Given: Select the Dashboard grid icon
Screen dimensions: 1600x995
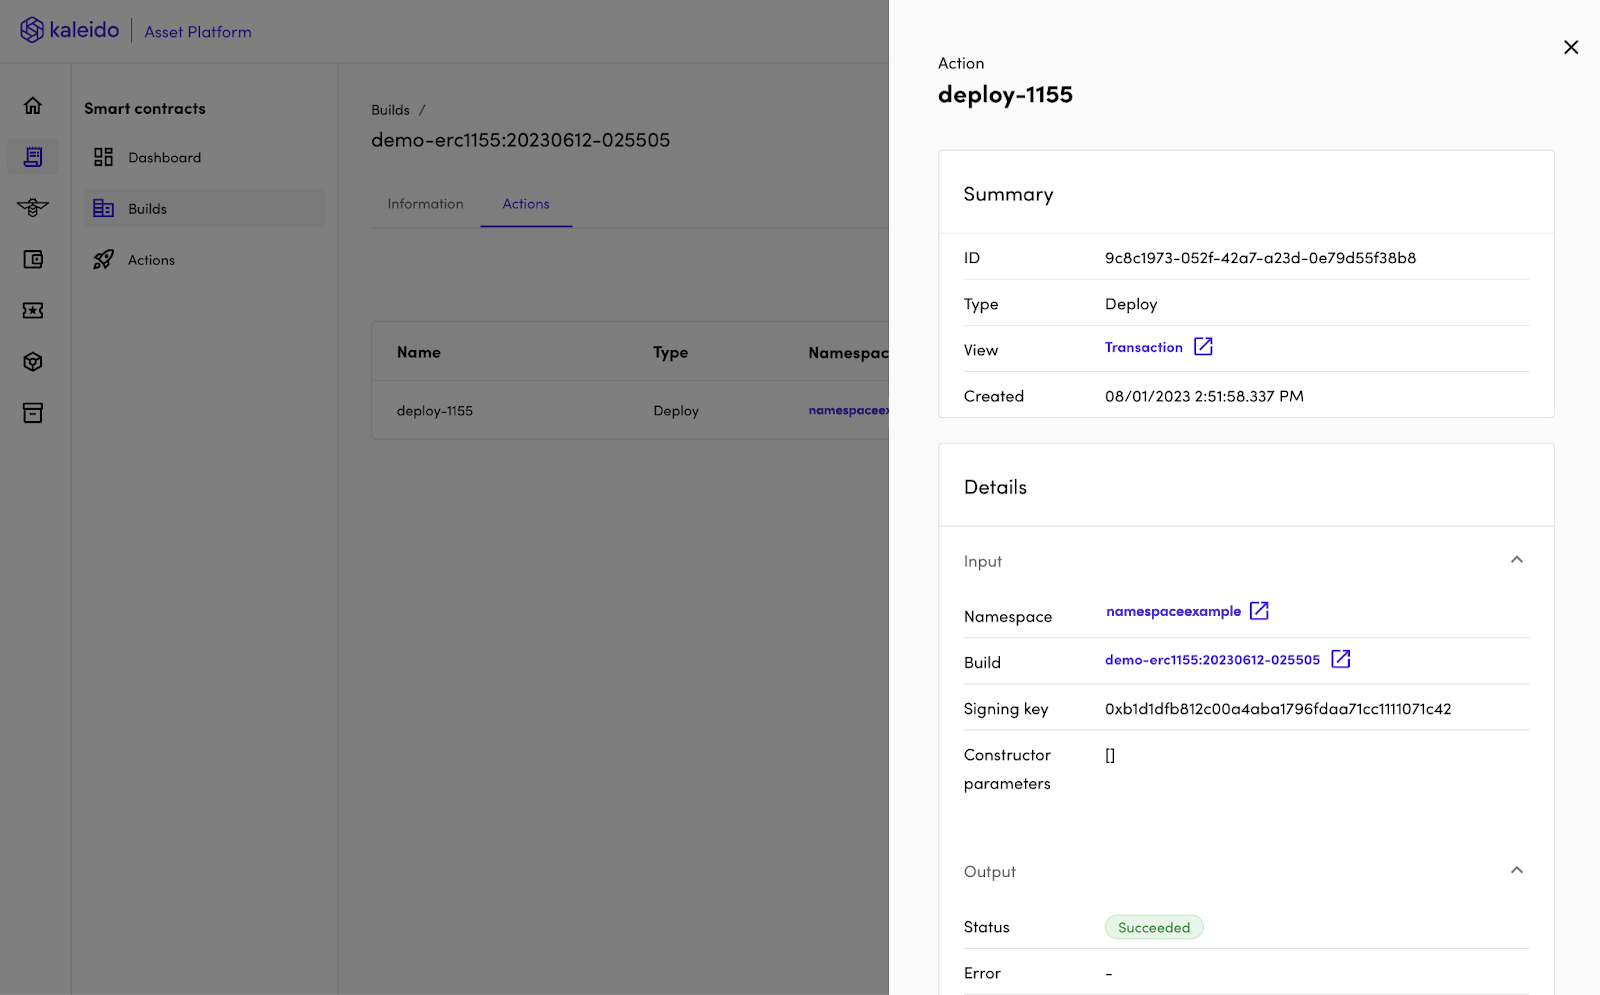Looking at the screenshot, I should point(103,157).
